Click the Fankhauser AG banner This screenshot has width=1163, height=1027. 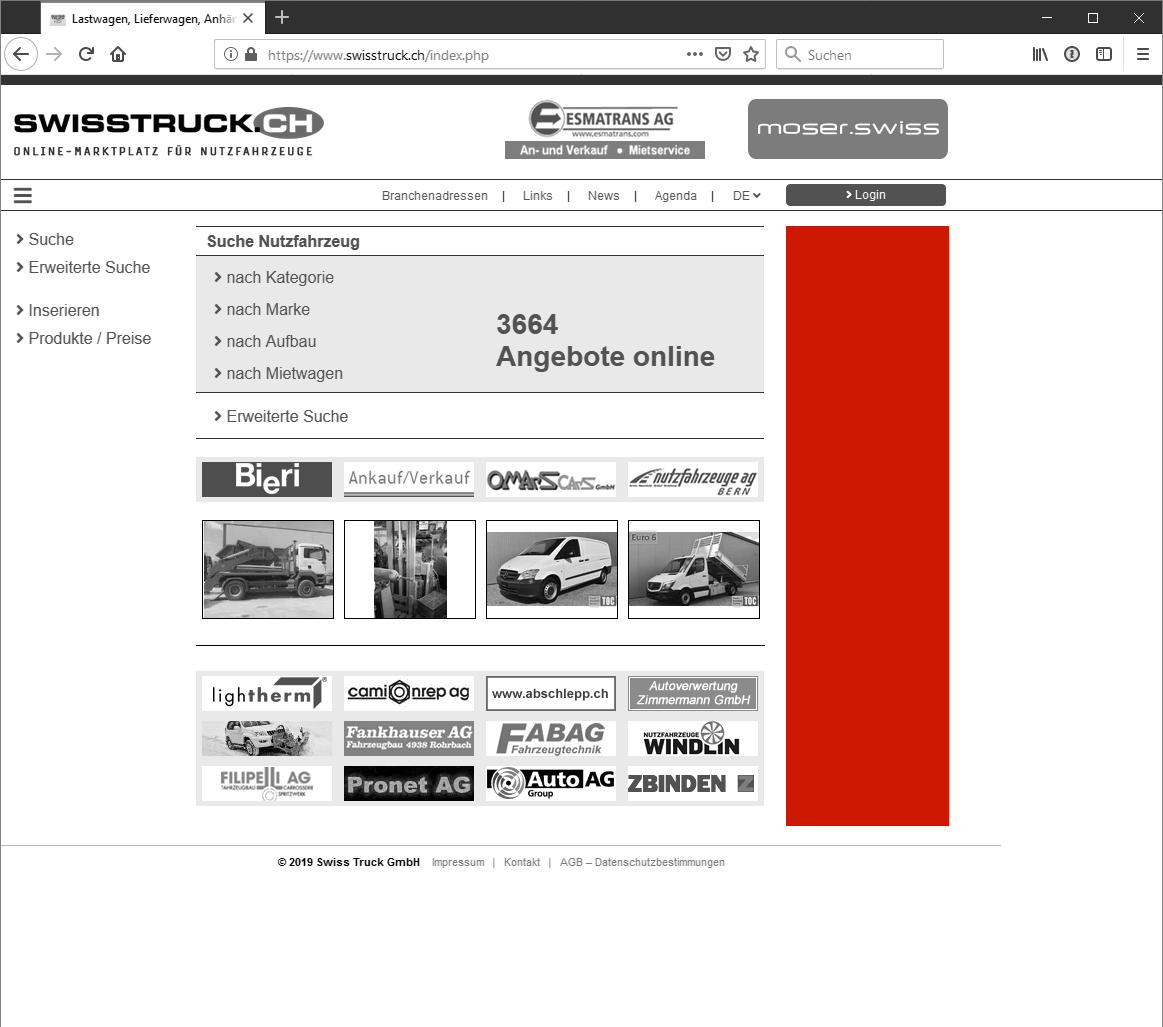pyautogui.click(x=409, y=739)
